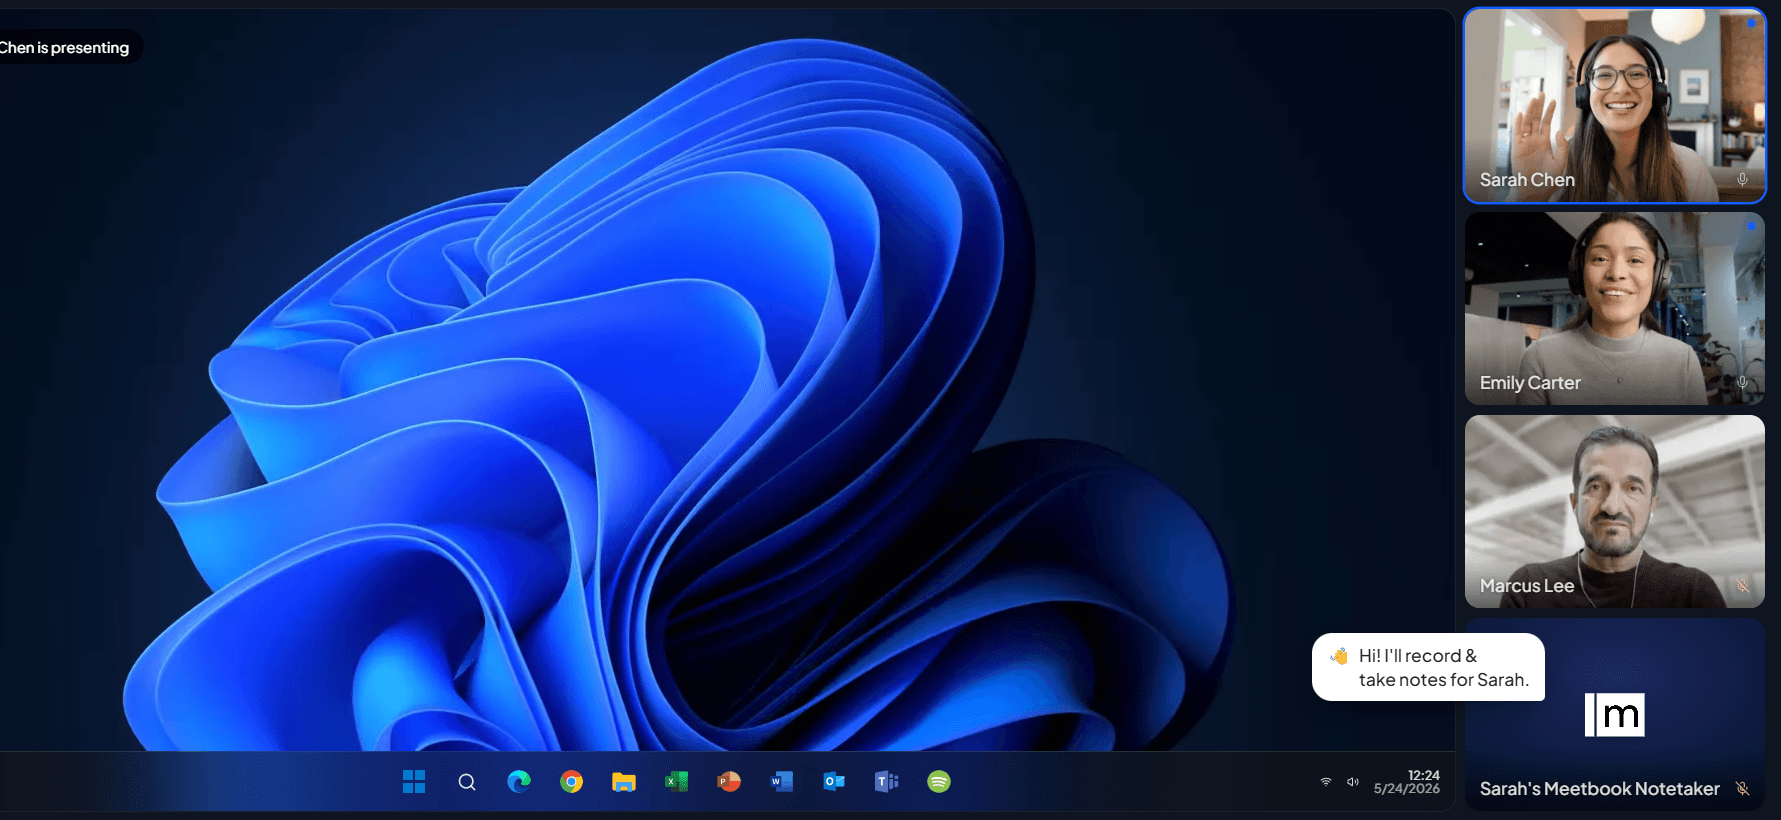The image size is (1781, 820).
Task: Click Emily Carter's microphone icon
Action: pos(1742,383)
